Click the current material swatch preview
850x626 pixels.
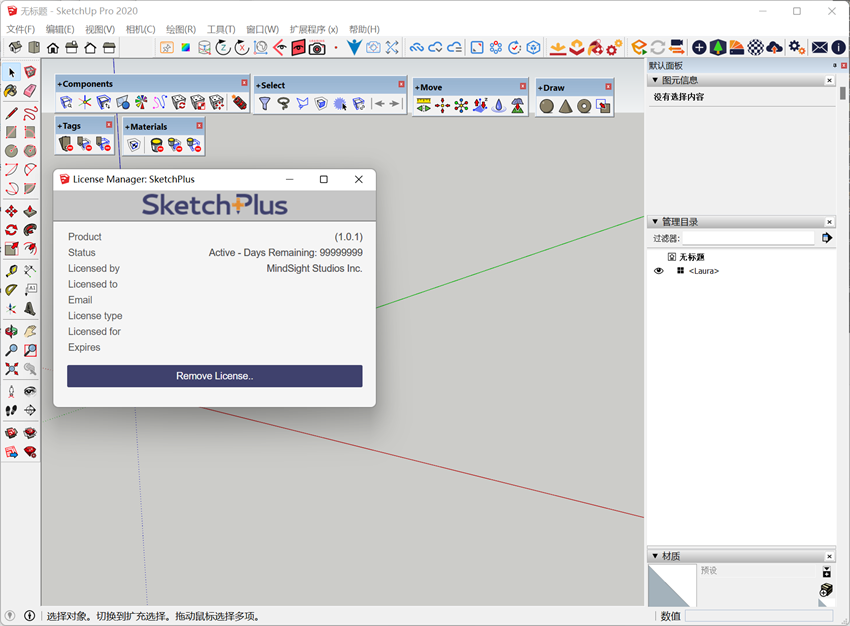click(672, 585)
